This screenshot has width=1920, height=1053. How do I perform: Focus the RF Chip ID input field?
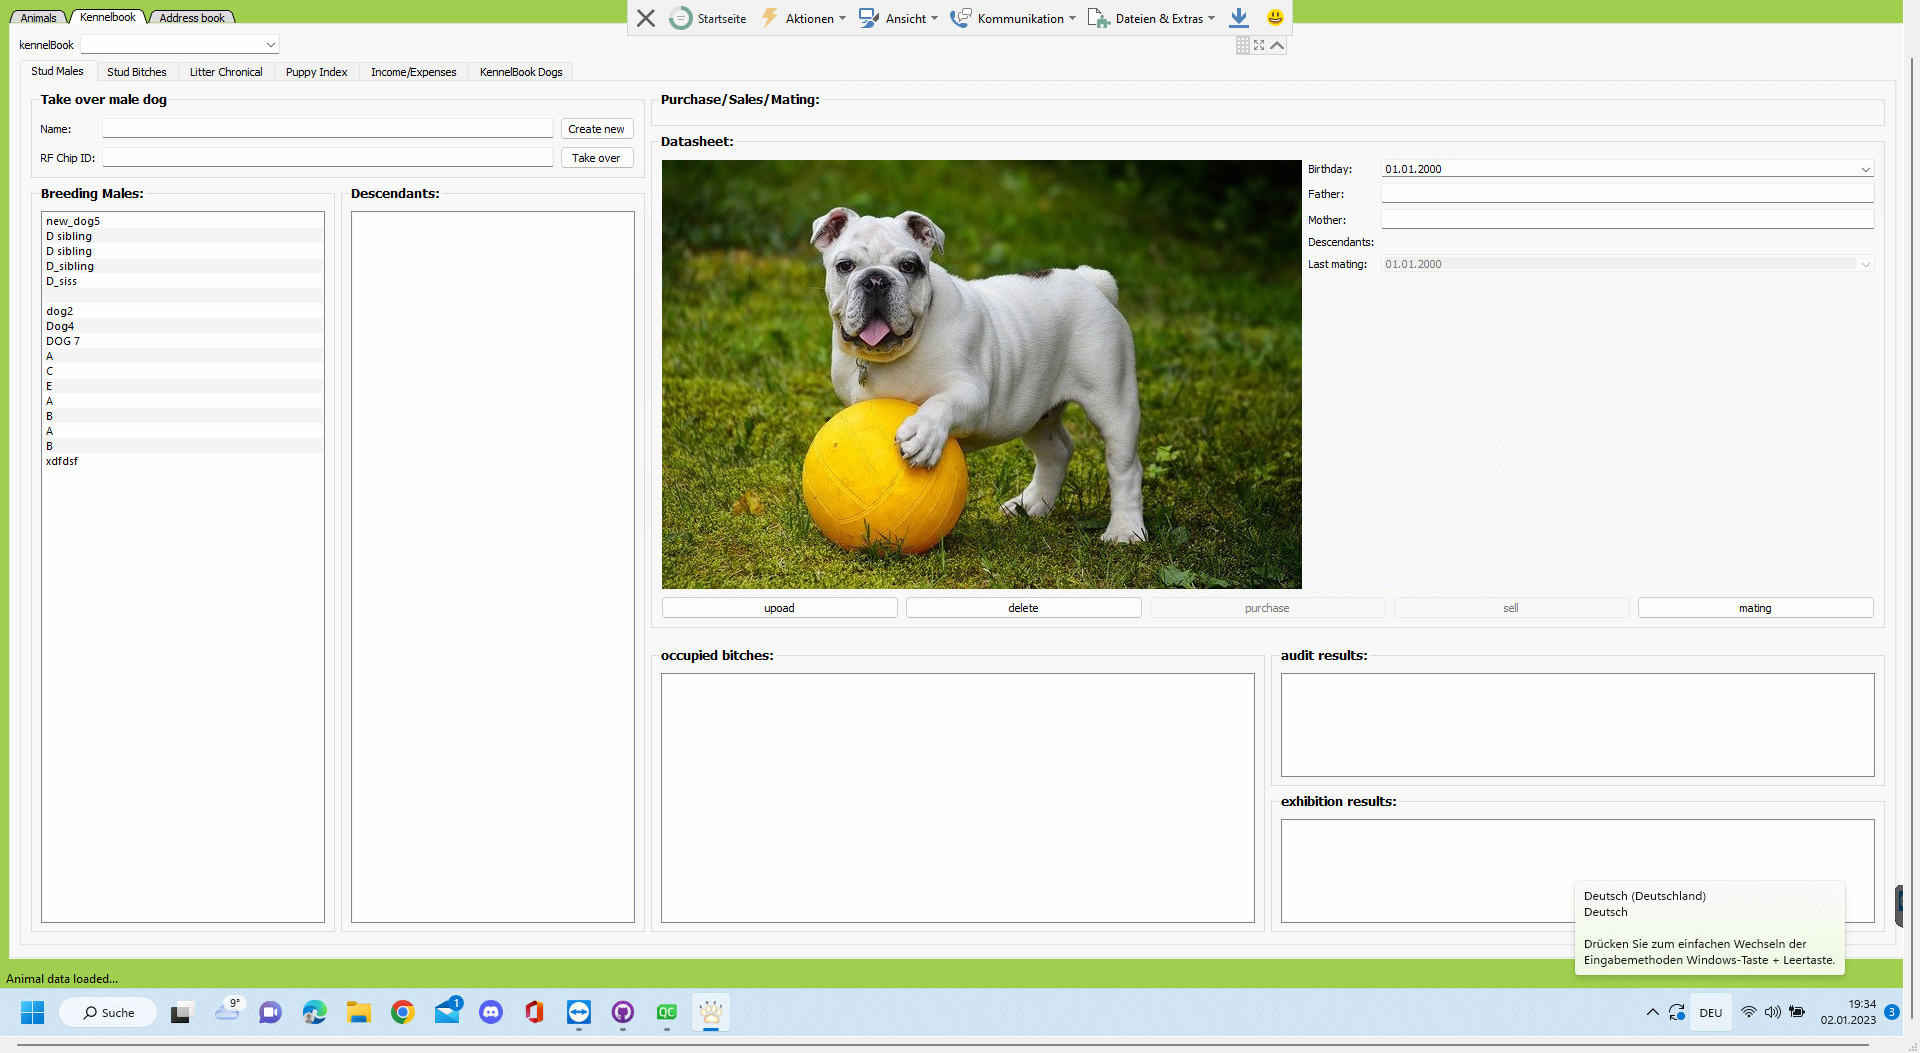coord(327,158)
